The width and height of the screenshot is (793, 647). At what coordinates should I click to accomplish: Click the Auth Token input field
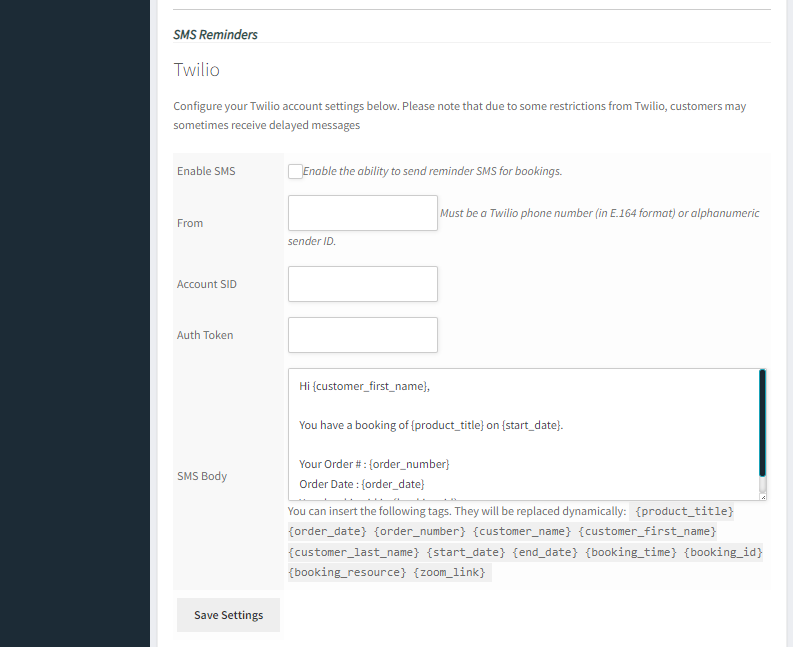(x=363, y=335)
